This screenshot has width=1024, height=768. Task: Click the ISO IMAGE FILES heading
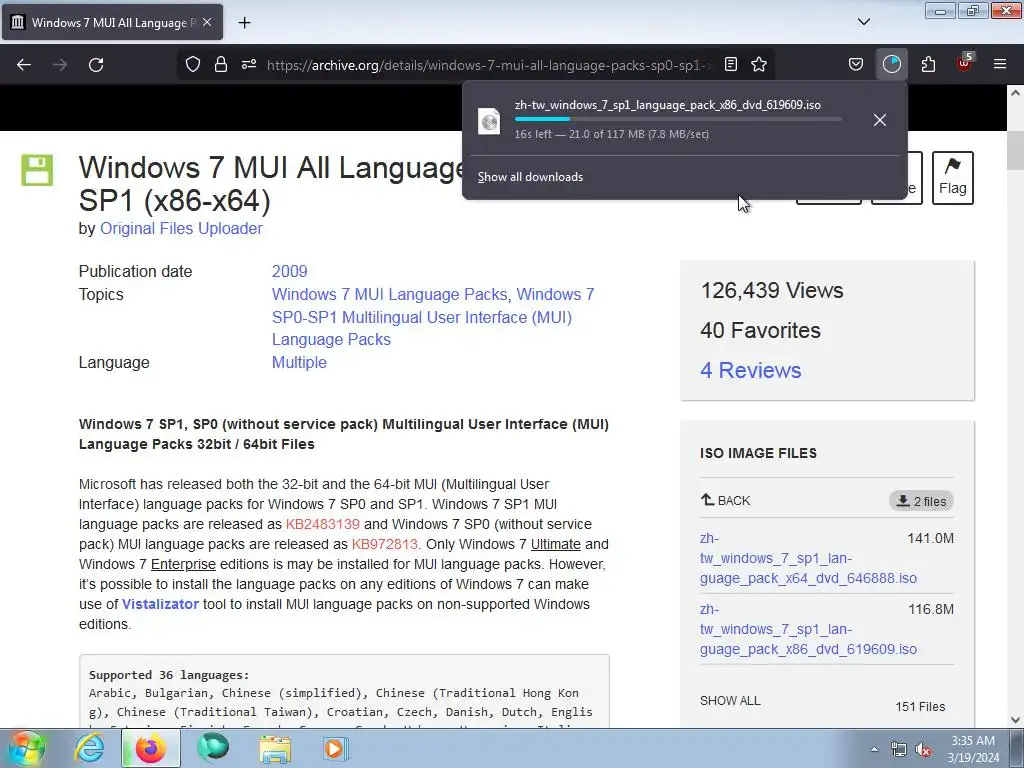point(758,453)
